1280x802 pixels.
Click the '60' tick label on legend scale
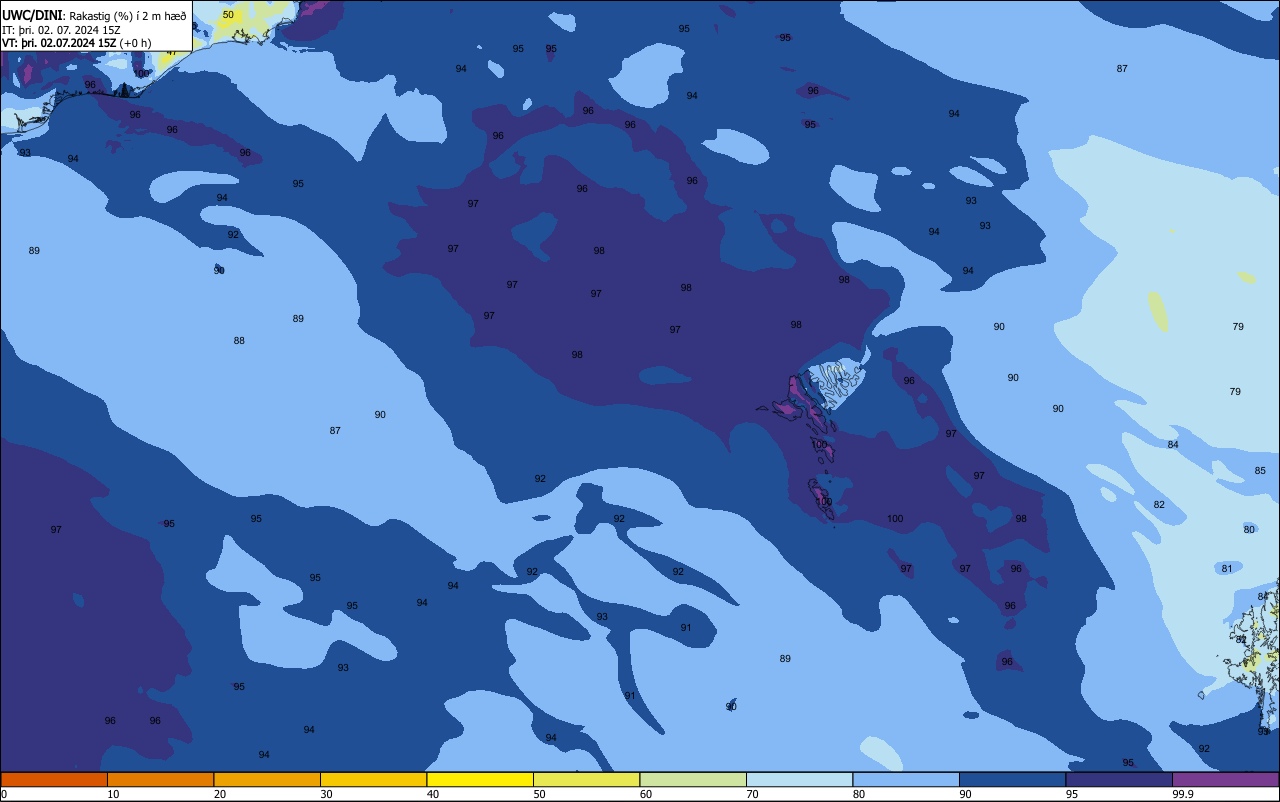[646, 794]
